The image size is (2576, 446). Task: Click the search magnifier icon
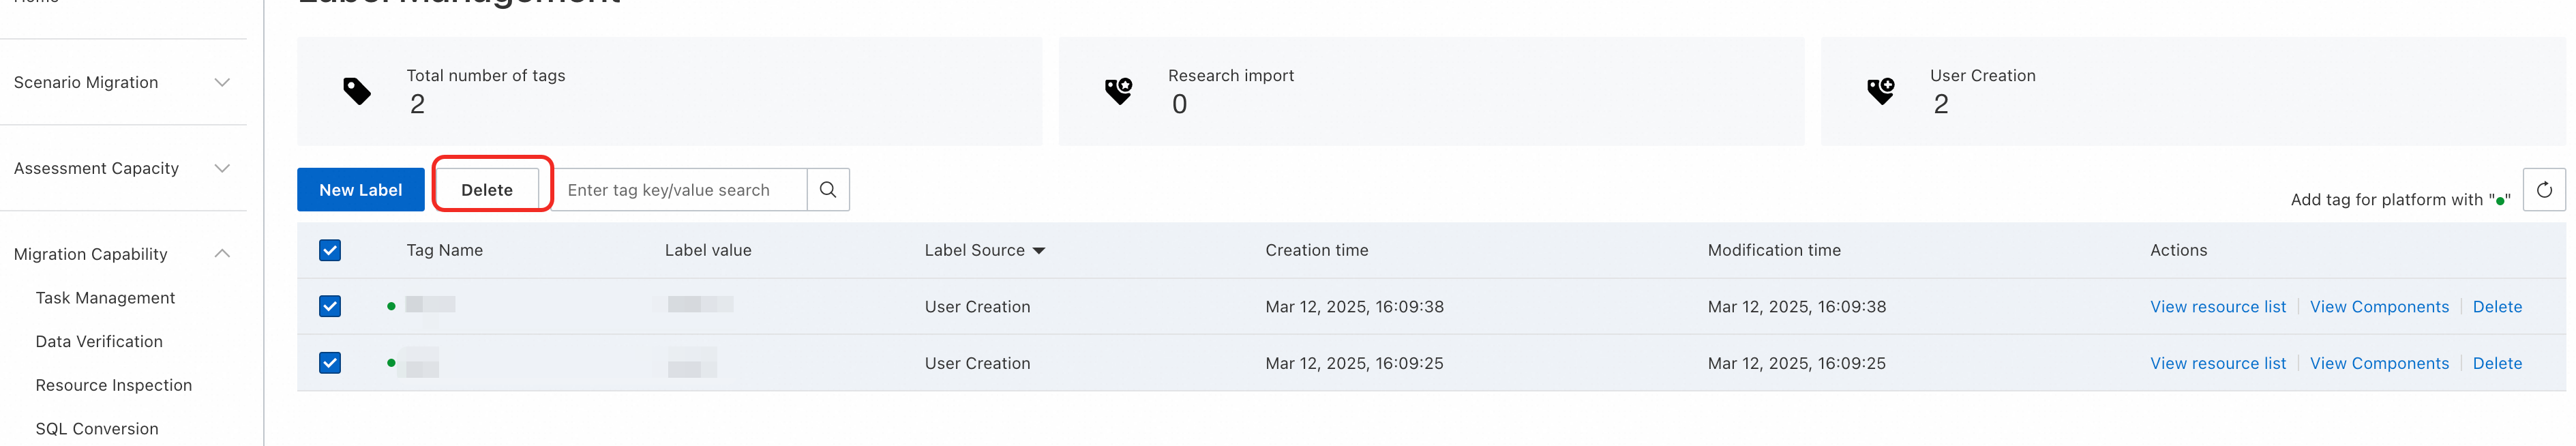(x=827, y=190)
